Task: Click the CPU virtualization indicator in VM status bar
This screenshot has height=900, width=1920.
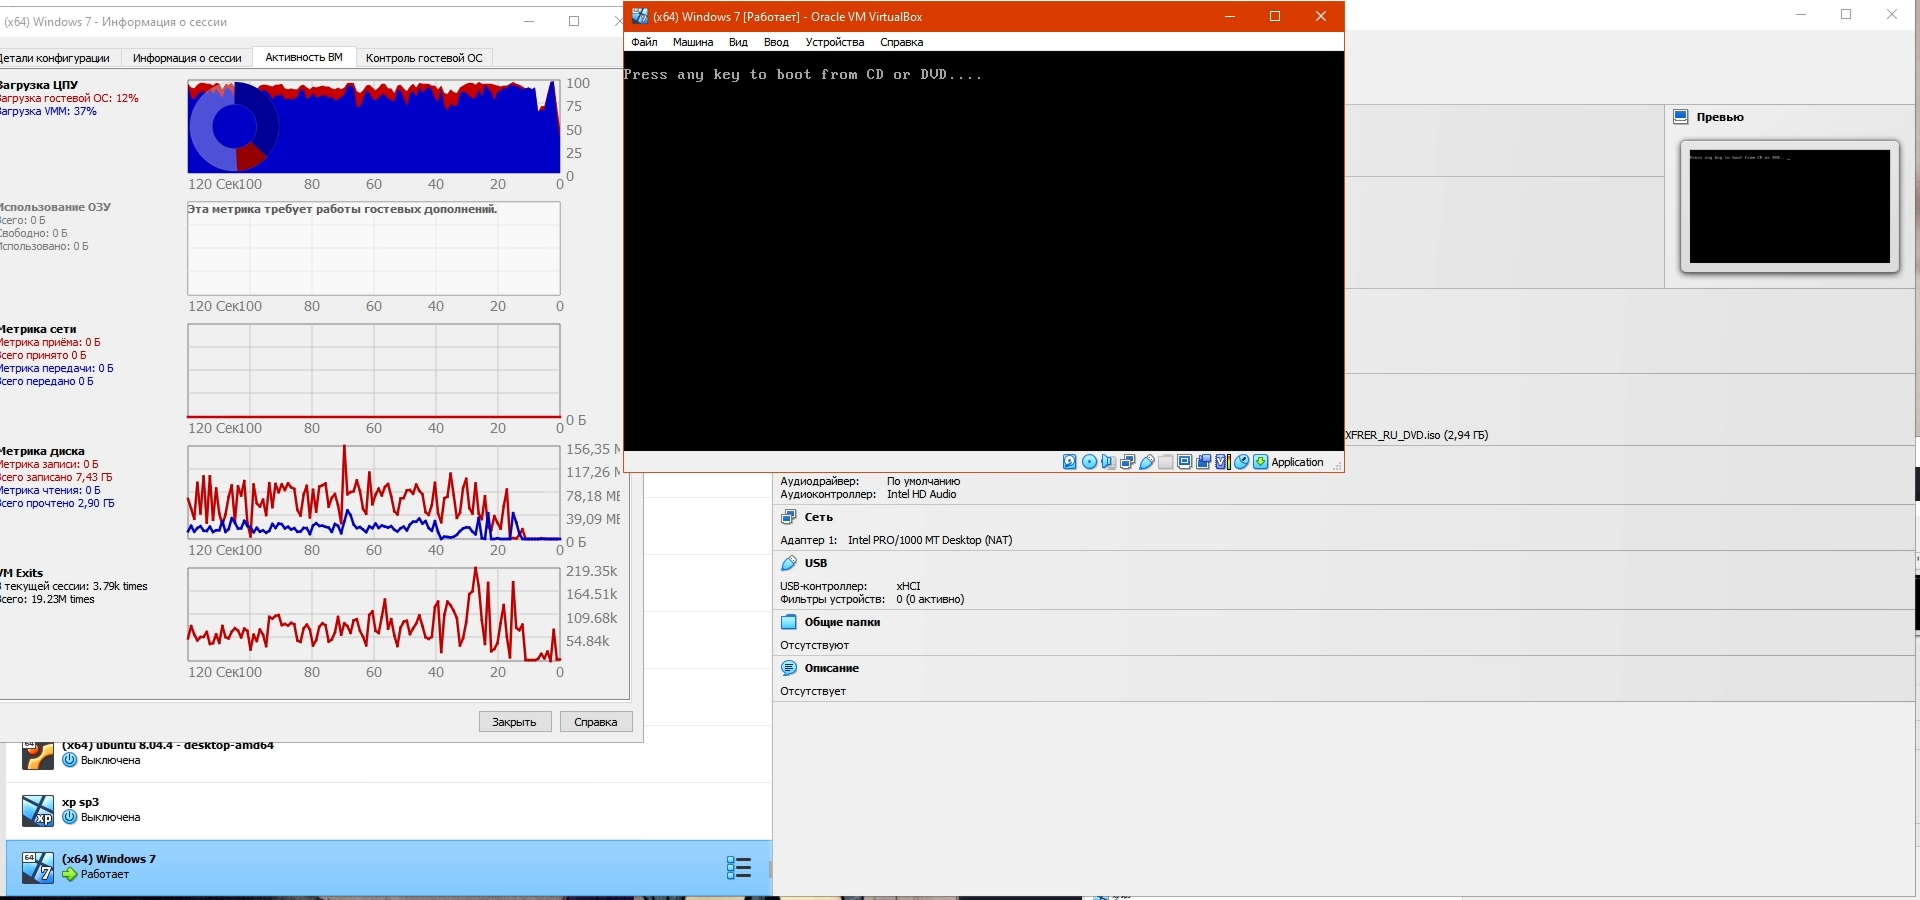Action: (x=1222, y=462)
